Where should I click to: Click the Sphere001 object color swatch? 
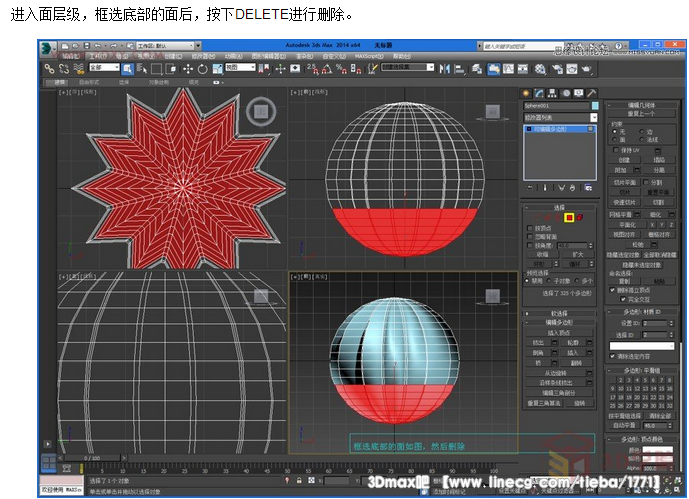point(595,105)
